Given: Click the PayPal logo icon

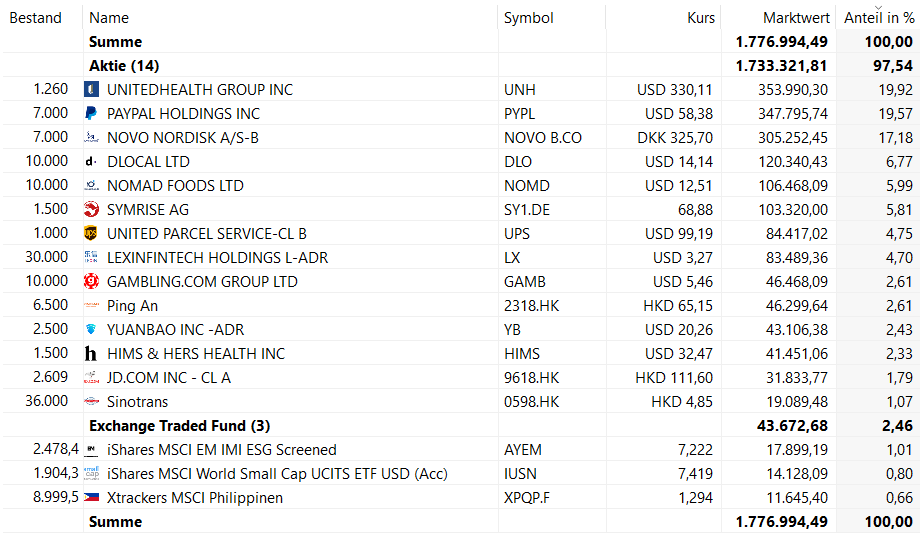Looking at the screenshot, I should pyautogui.click(x=91, y=114).
